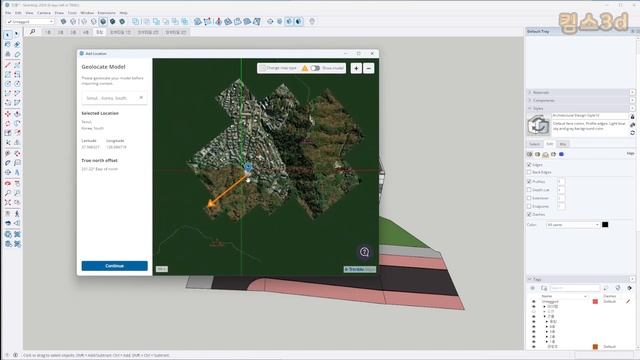Enable the Endpoints checkbox

529,206
